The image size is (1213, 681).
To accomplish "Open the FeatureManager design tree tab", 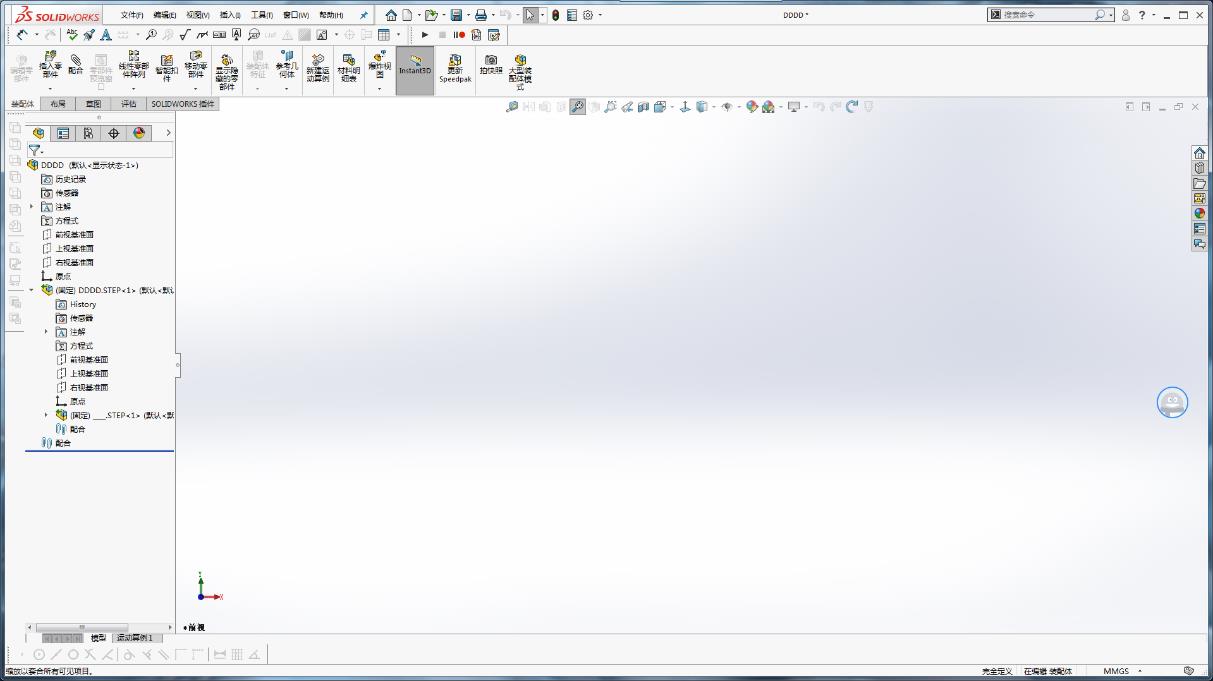I will 39,133.
